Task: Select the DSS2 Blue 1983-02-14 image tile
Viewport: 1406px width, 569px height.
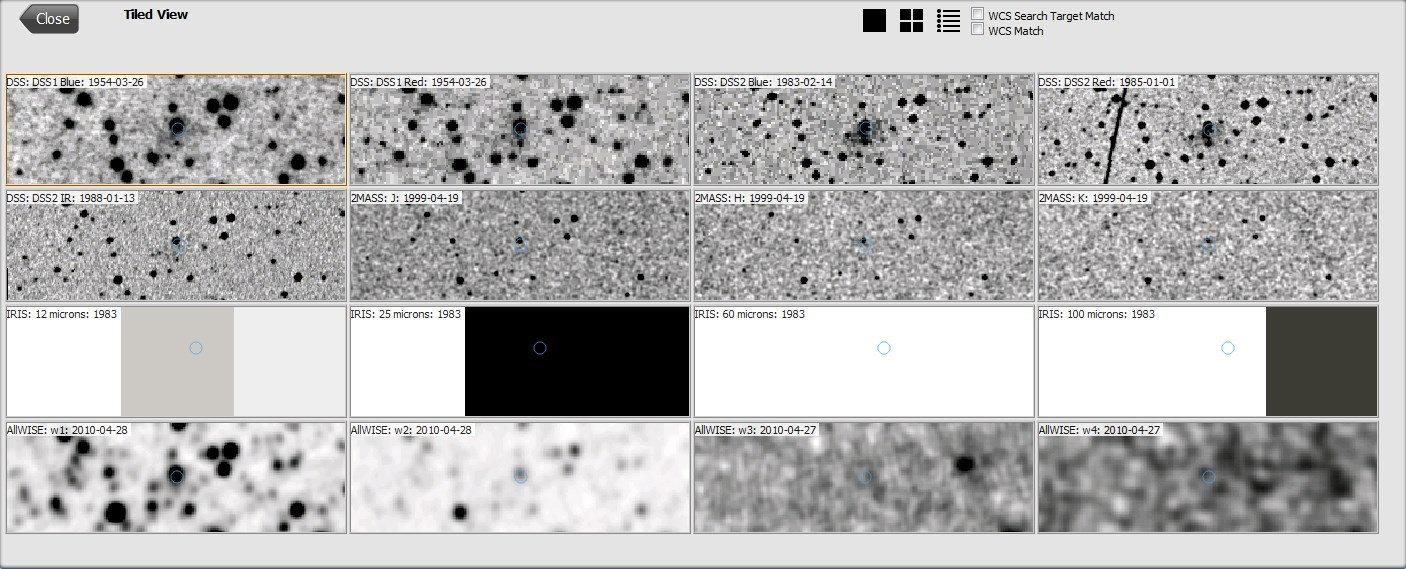Action: click(864, 129)
